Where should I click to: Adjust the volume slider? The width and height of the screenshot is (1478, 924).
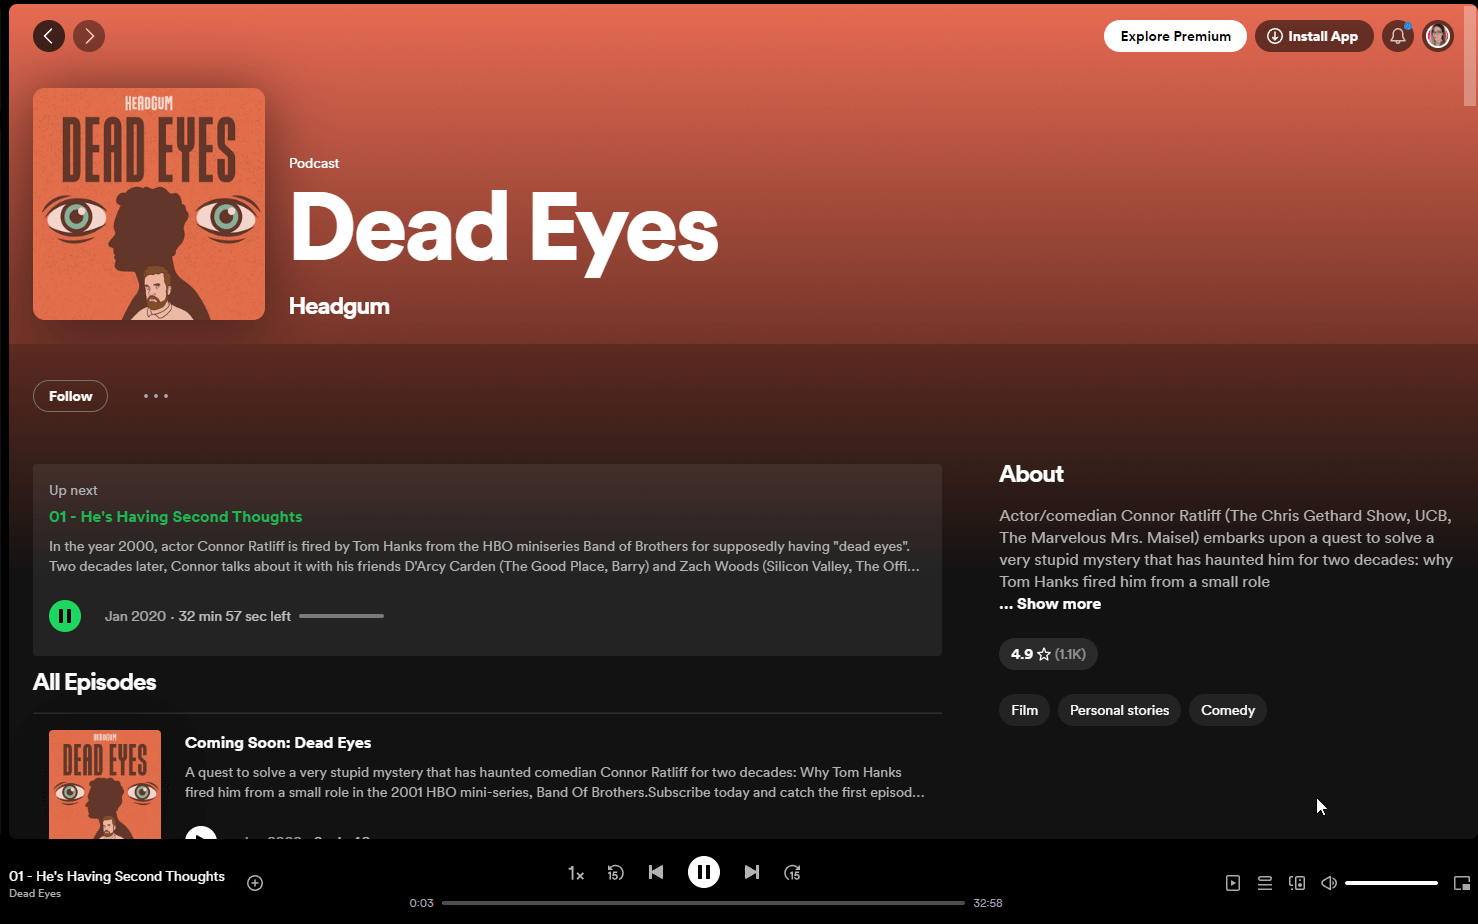click(x=1391, y=883)
